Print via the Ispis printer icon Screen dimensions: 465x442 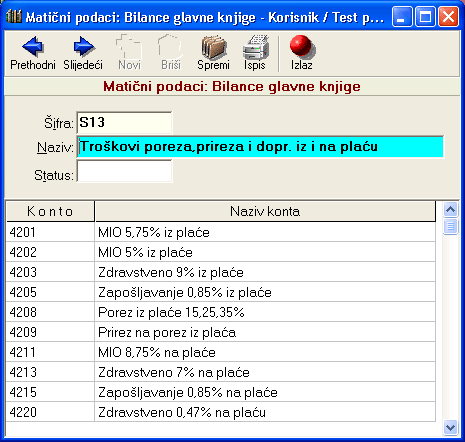point(255,47)
